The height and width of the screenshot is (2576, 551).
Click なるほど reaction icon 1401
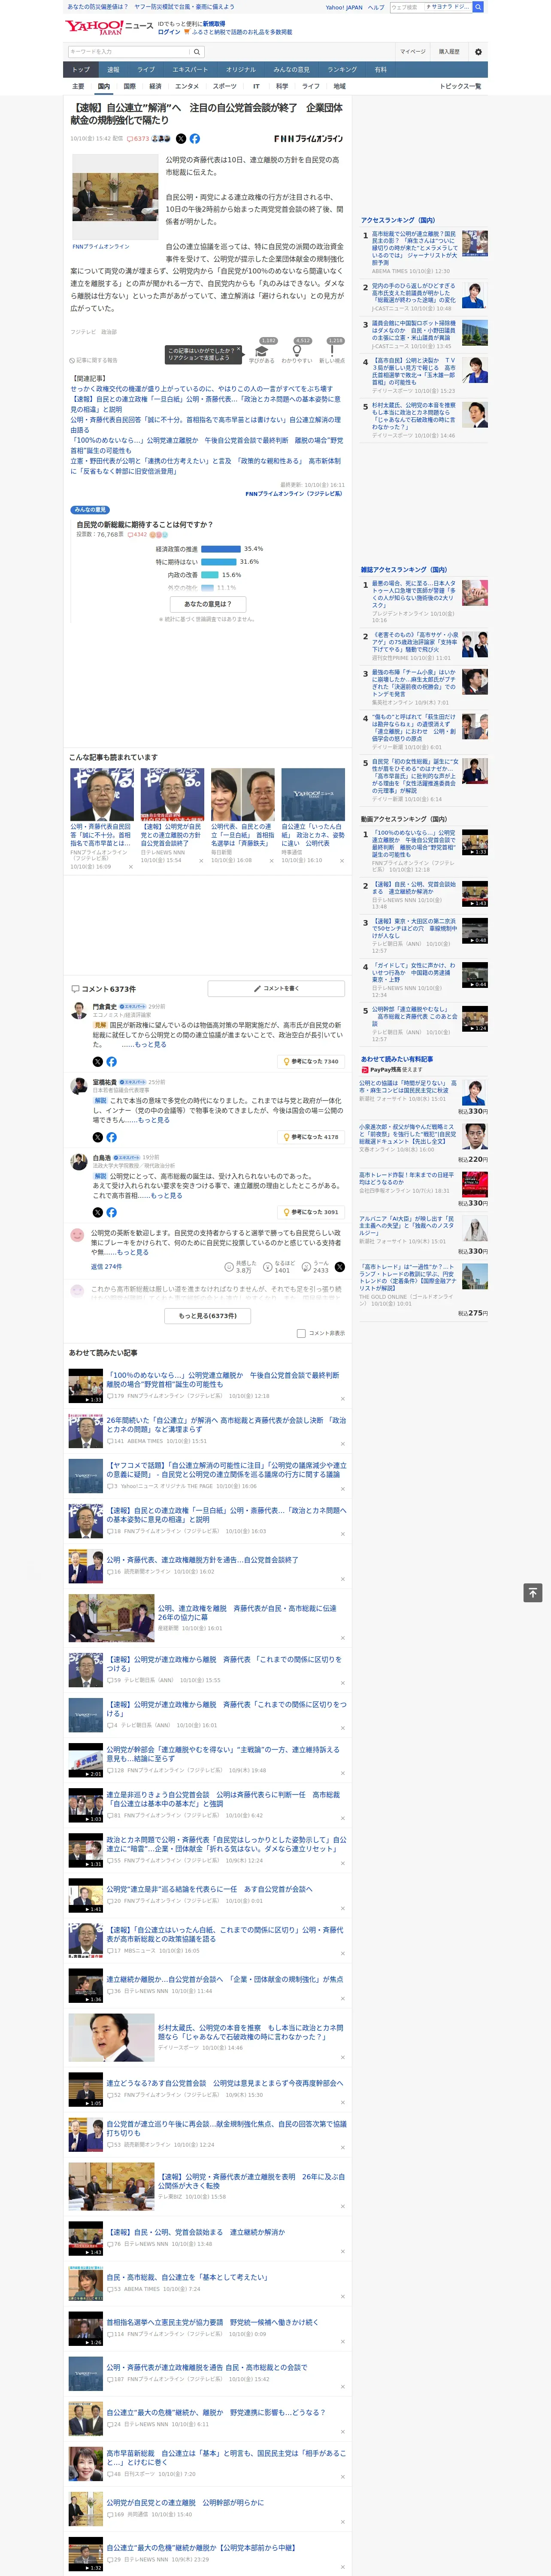coord(268,1266)
